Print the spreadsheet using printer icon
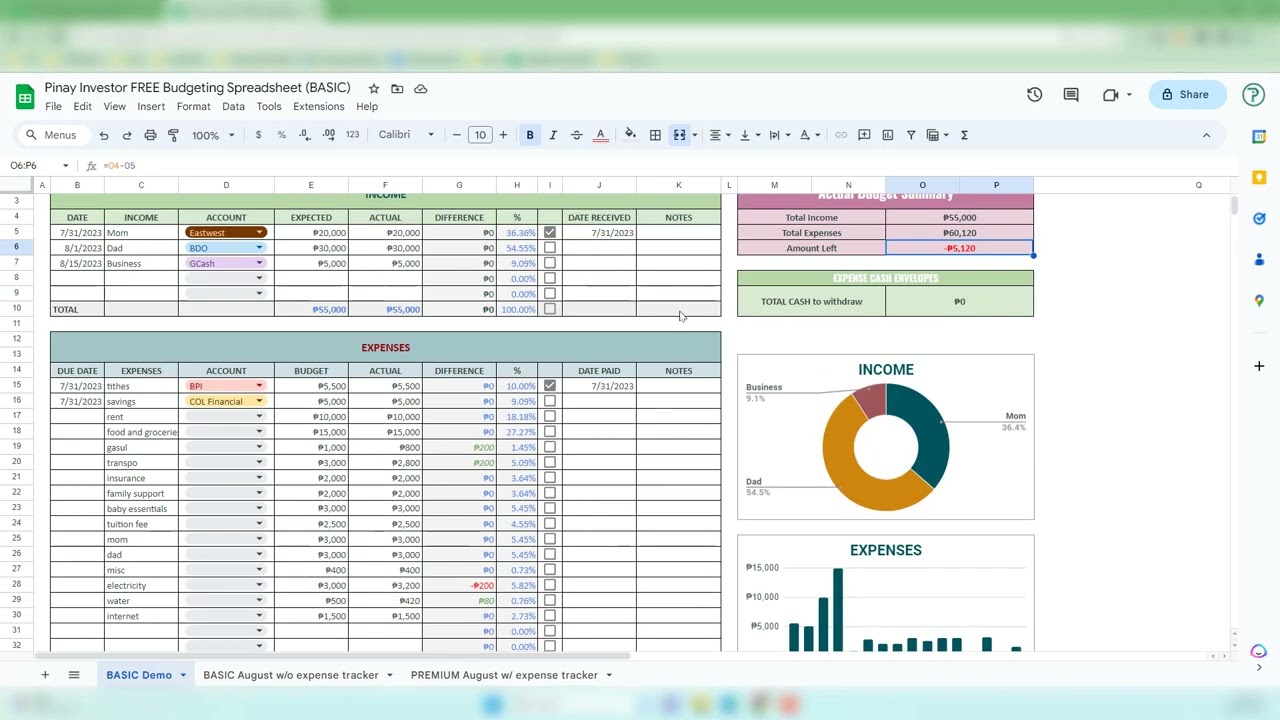The width and height of the screenshot is (1280, 720). 150,135
